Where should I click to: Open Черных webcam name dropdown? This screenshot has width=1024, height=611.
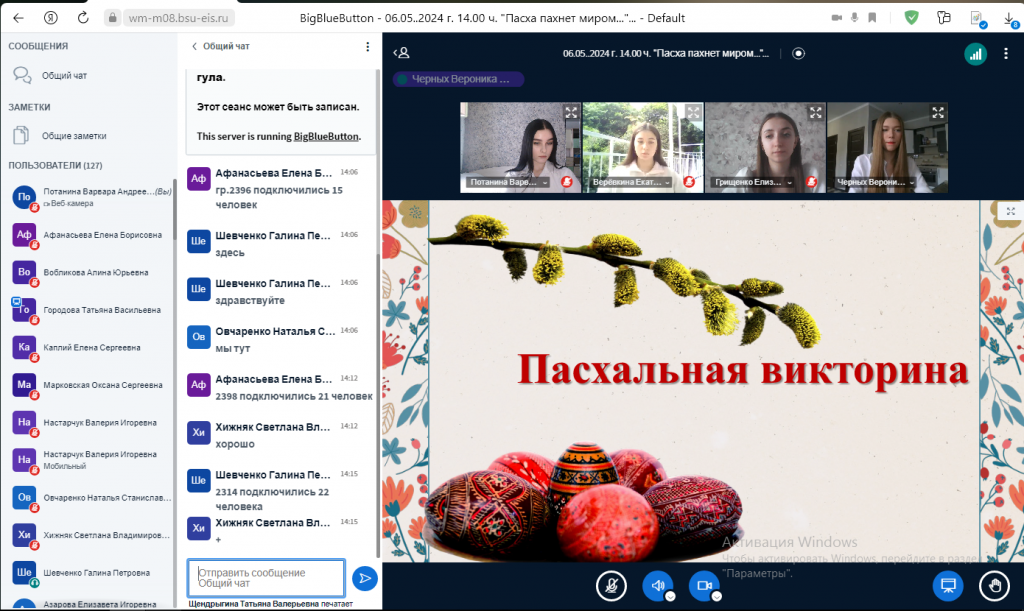pyautogui.click(x=875, y=182)
